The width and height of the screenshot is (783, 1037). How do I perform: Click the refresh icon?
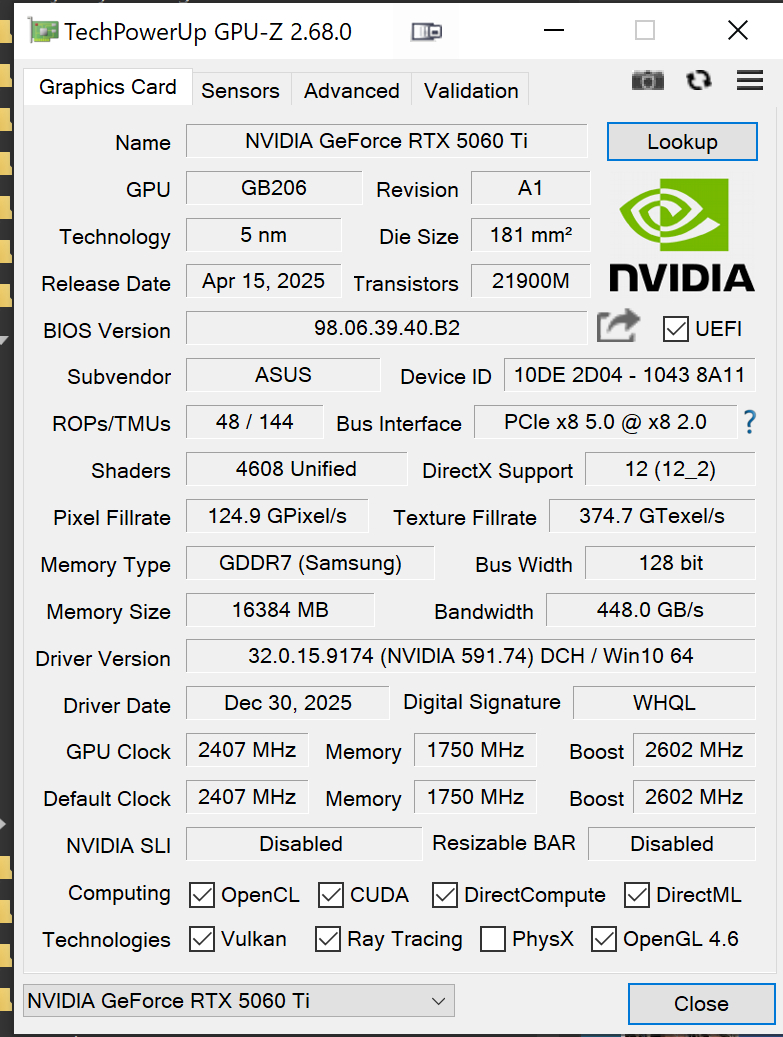(x=699, y=81)
